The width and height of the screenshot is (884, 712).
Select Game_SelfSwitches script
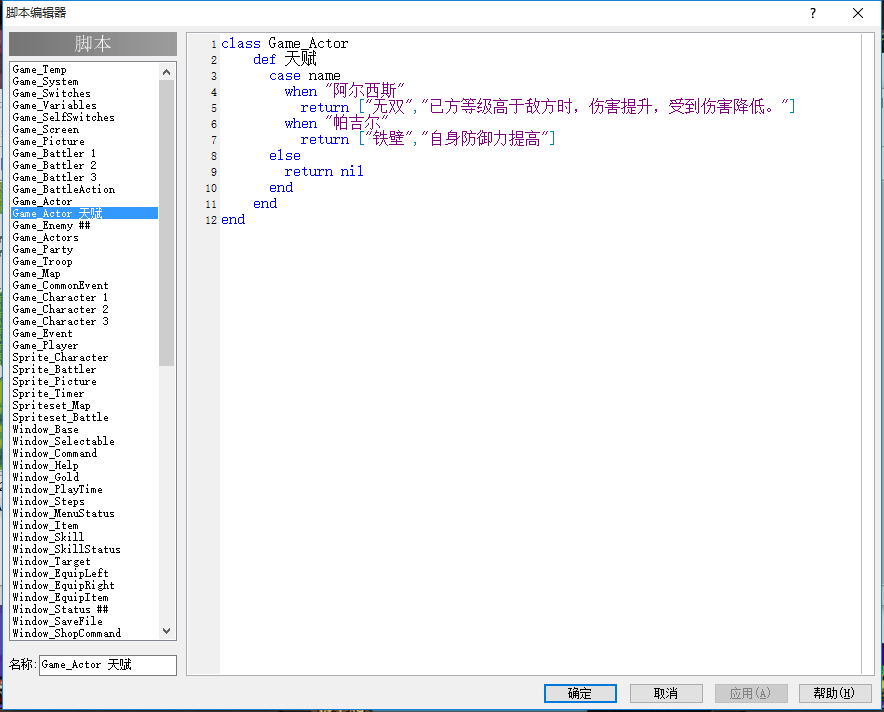click(85, 117)
